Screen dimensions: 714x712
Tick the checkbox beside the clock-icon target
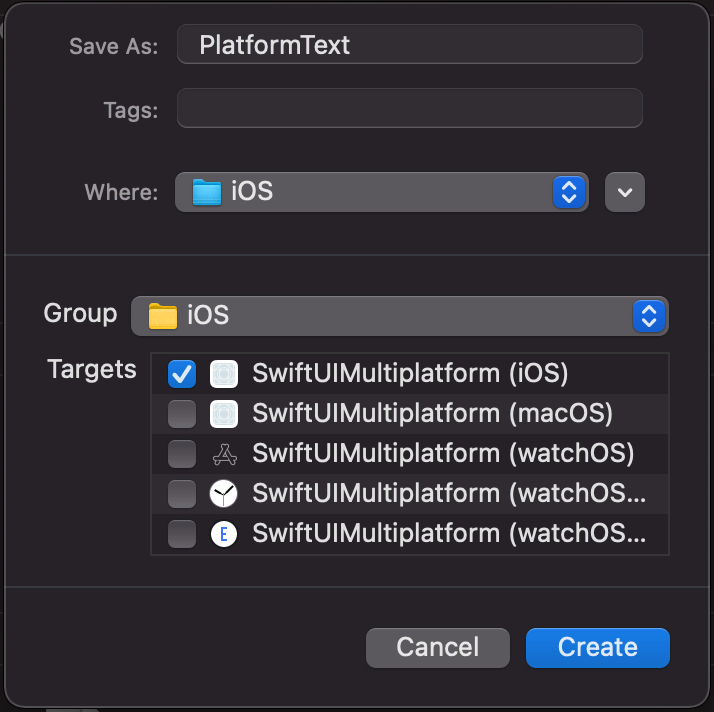(182, 494)
